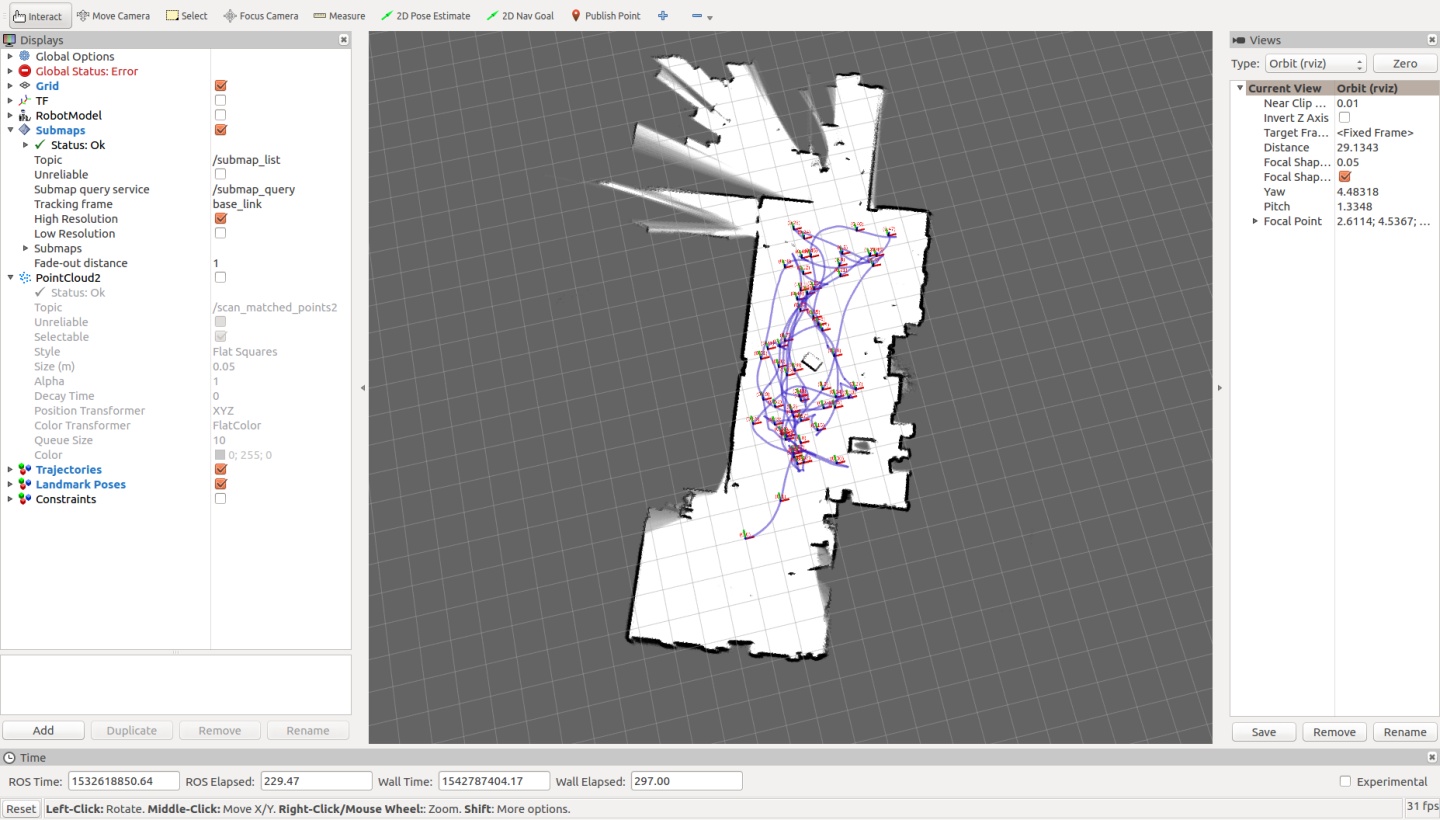Click the Save view button

1263,732
